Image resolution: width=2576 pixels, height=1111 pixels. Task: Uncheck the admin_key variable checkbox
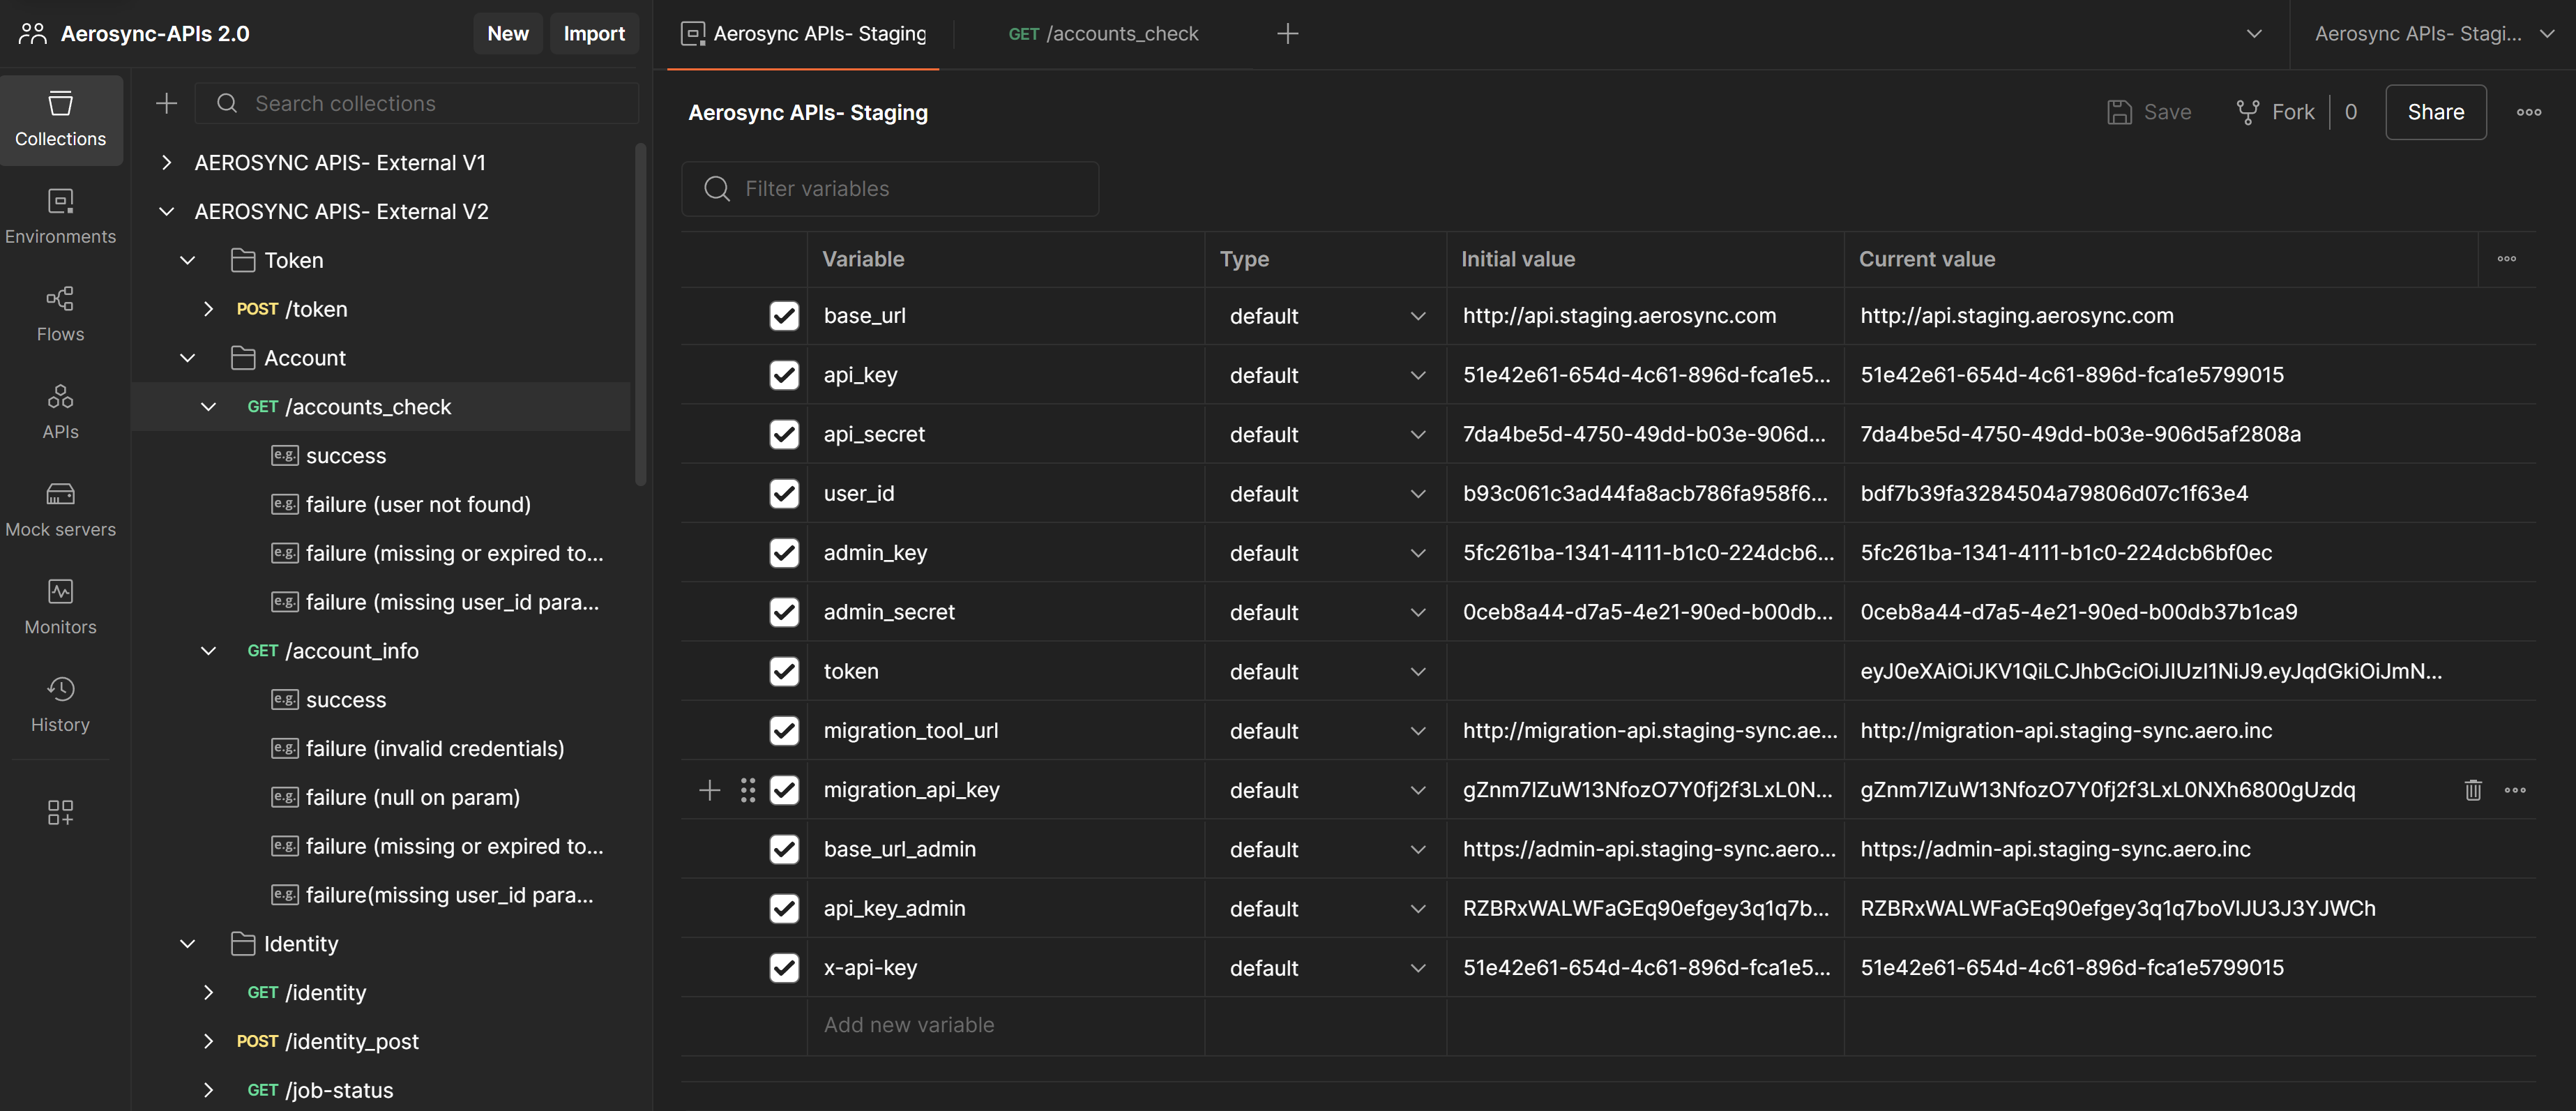click(784, 553)
